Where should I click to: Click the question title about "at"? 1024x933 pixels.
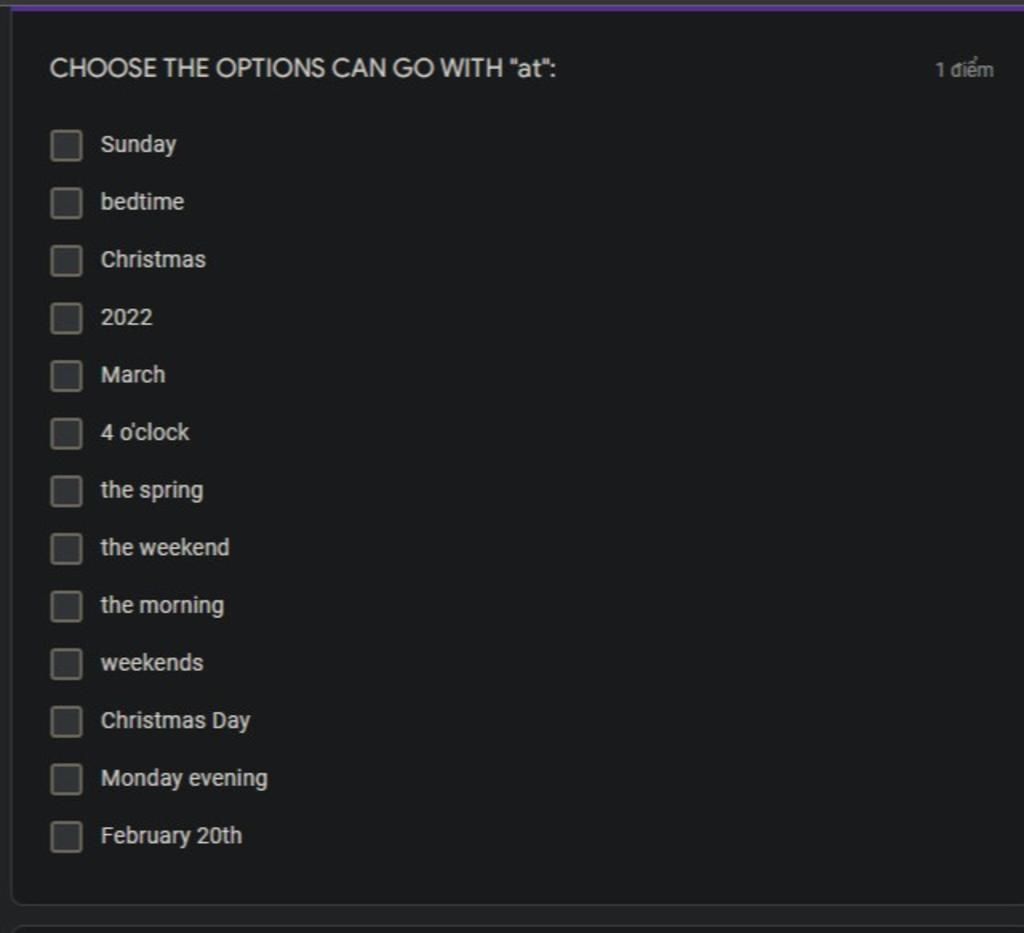[303, 68]
